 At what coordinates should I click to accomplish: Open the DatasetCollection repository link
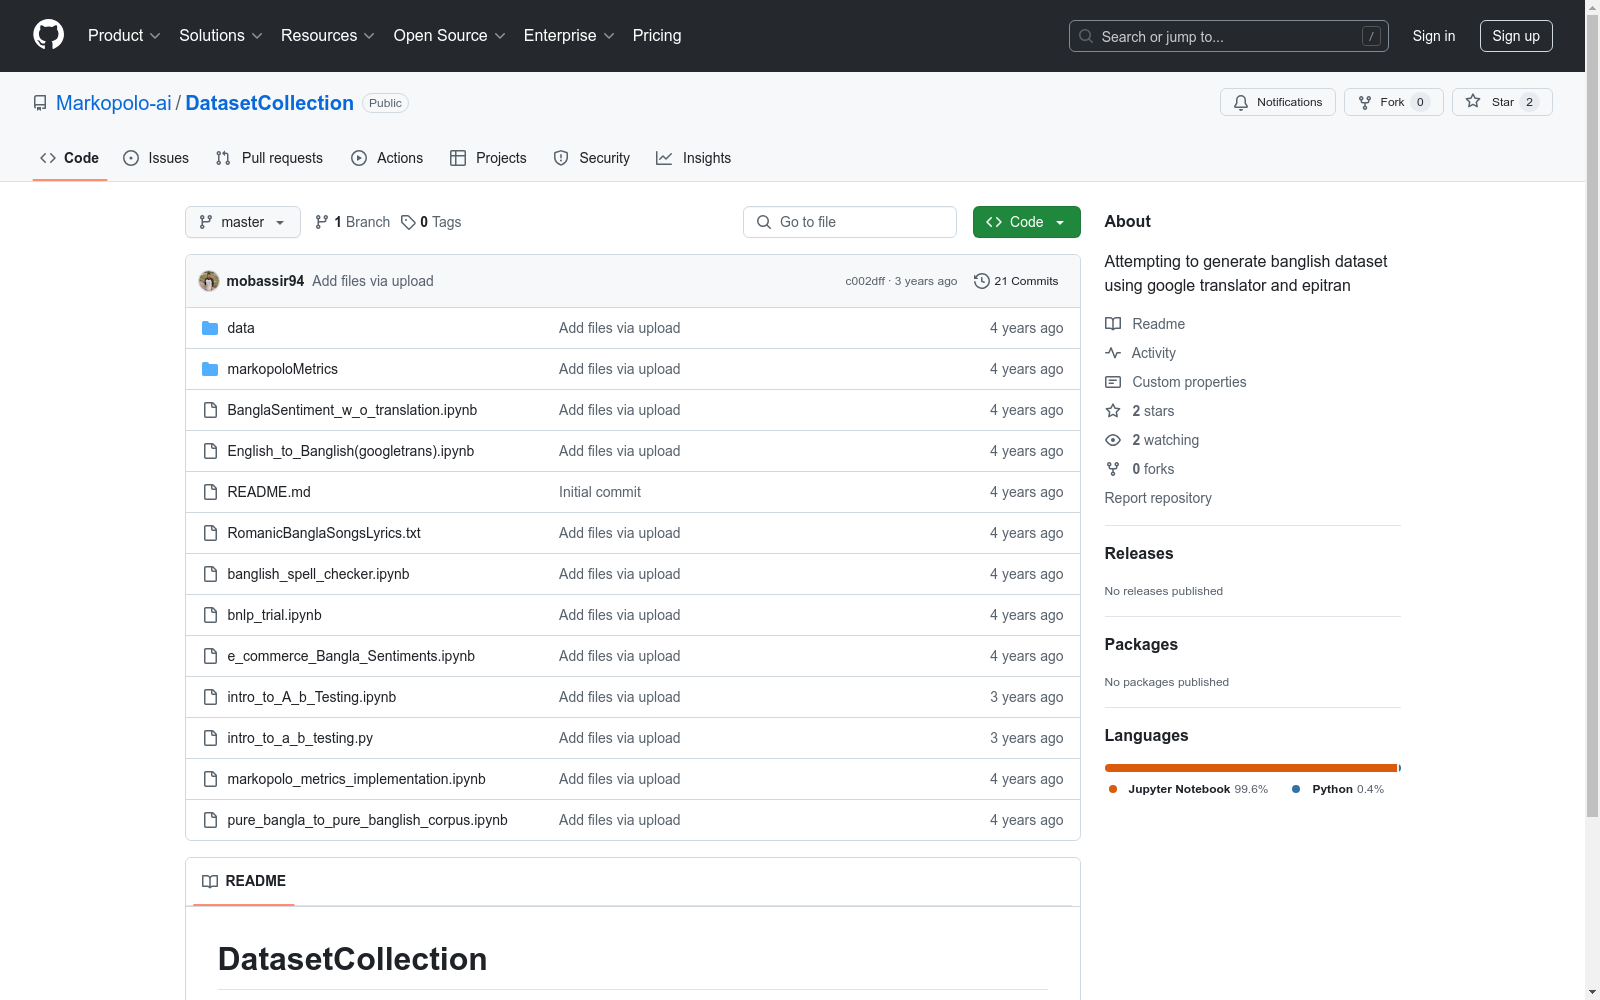pos(270,103)
